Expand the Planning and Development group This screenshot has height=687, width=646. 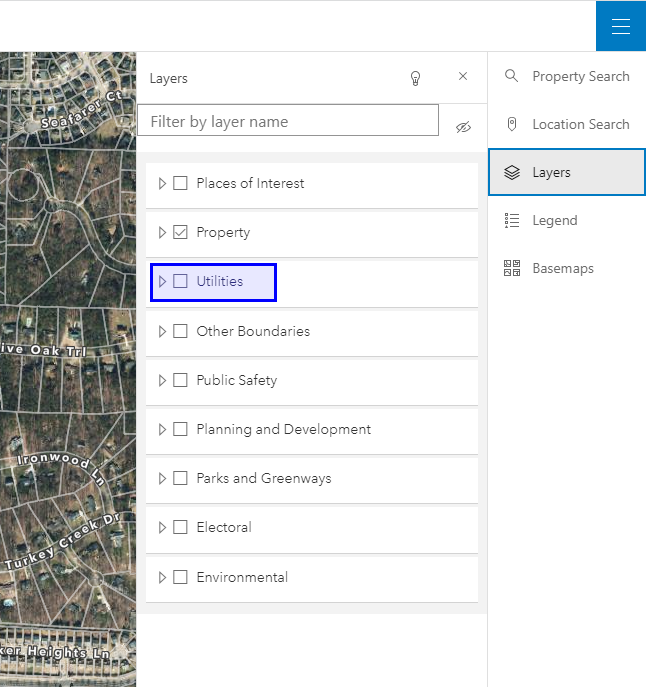point(162,429)
